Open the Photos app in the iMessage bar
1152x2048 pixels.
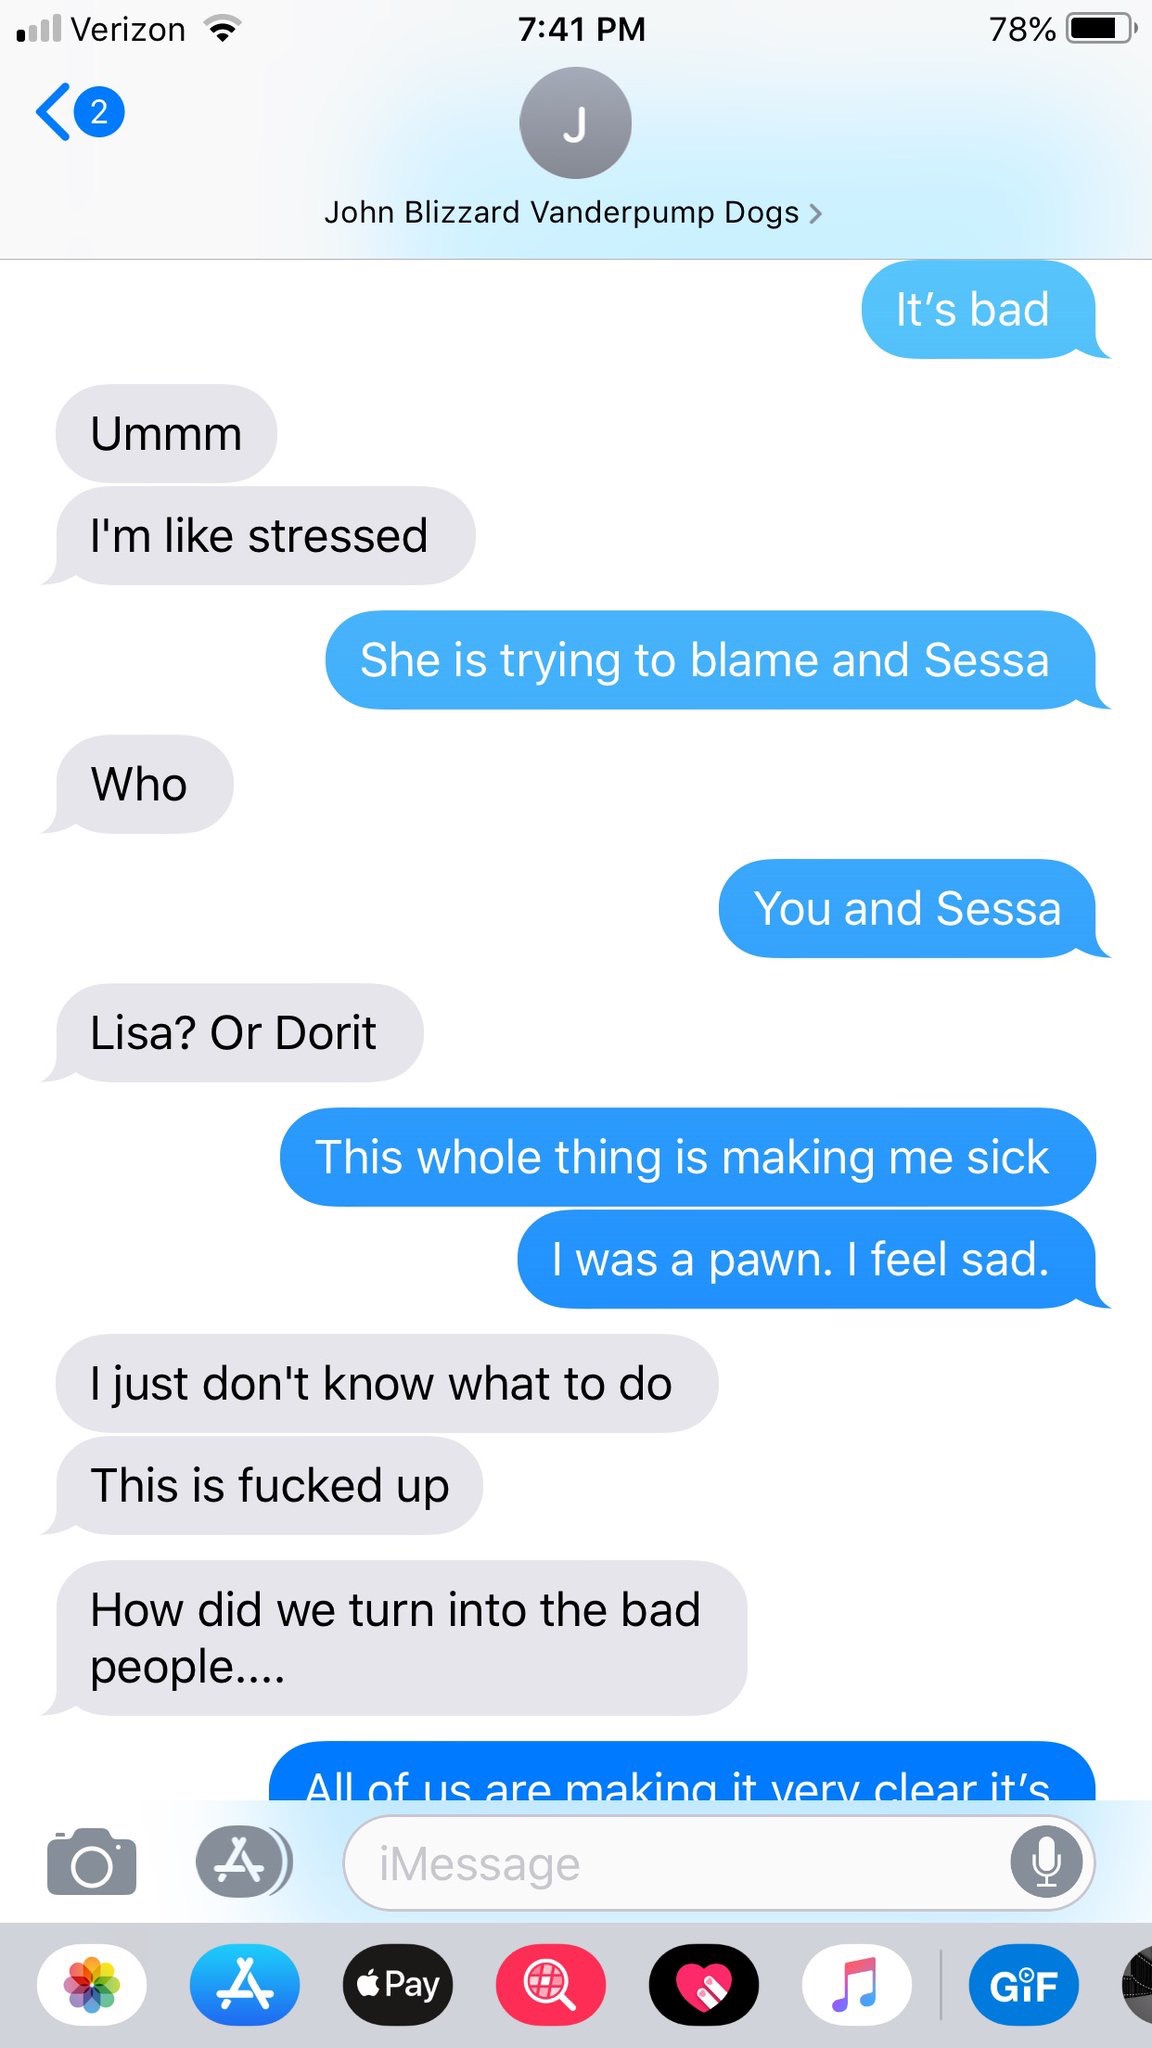92,1985
